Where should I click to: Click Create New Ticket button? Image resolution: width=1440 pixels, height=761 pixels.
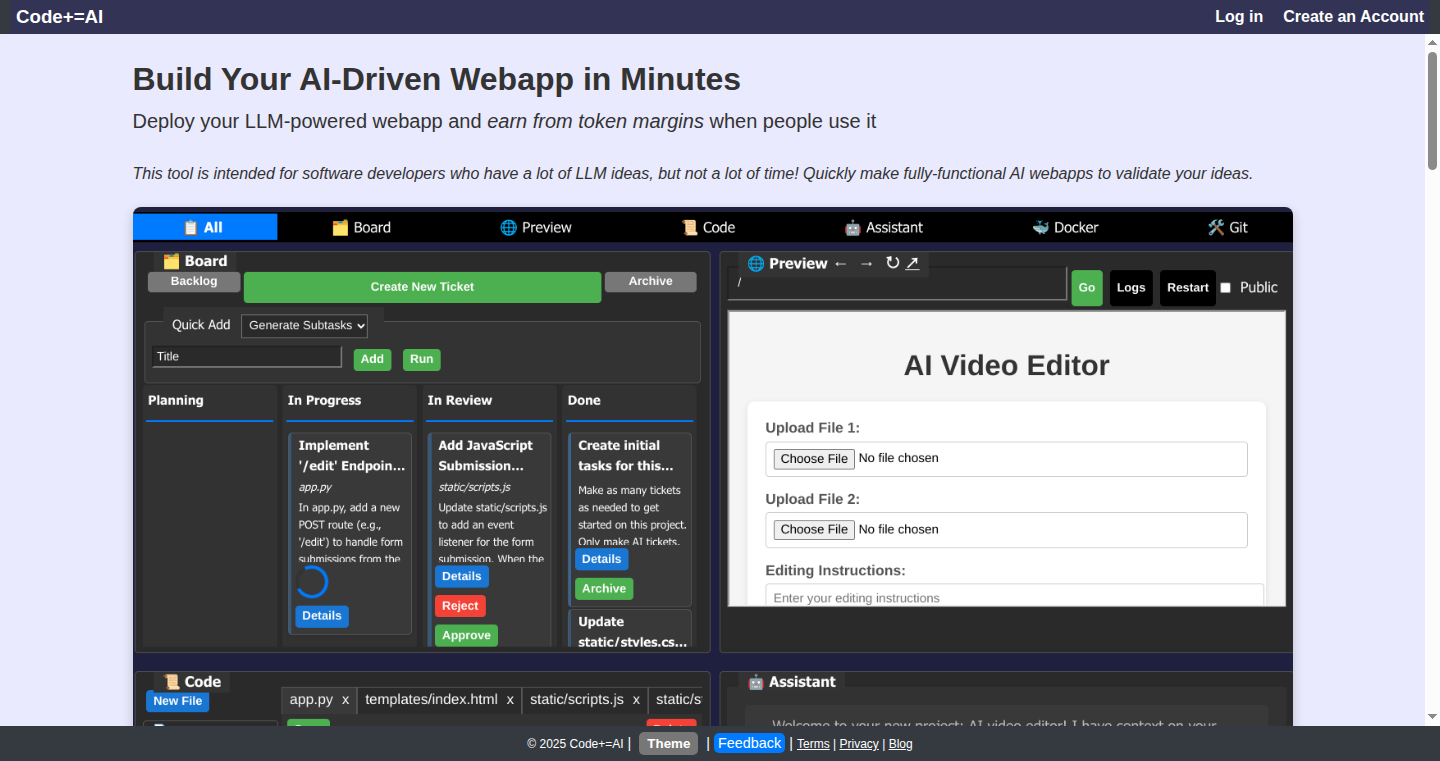[x=422, y=287]
